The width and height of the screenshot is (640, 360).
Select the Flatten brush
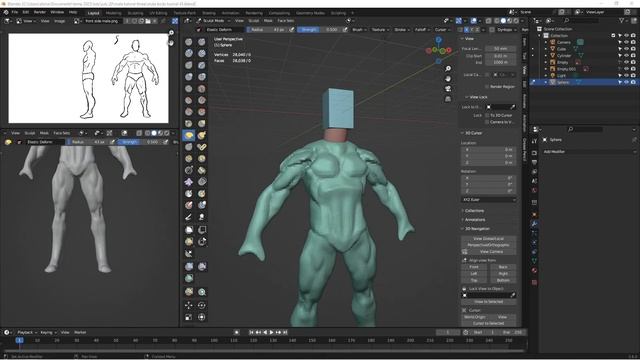189,100
